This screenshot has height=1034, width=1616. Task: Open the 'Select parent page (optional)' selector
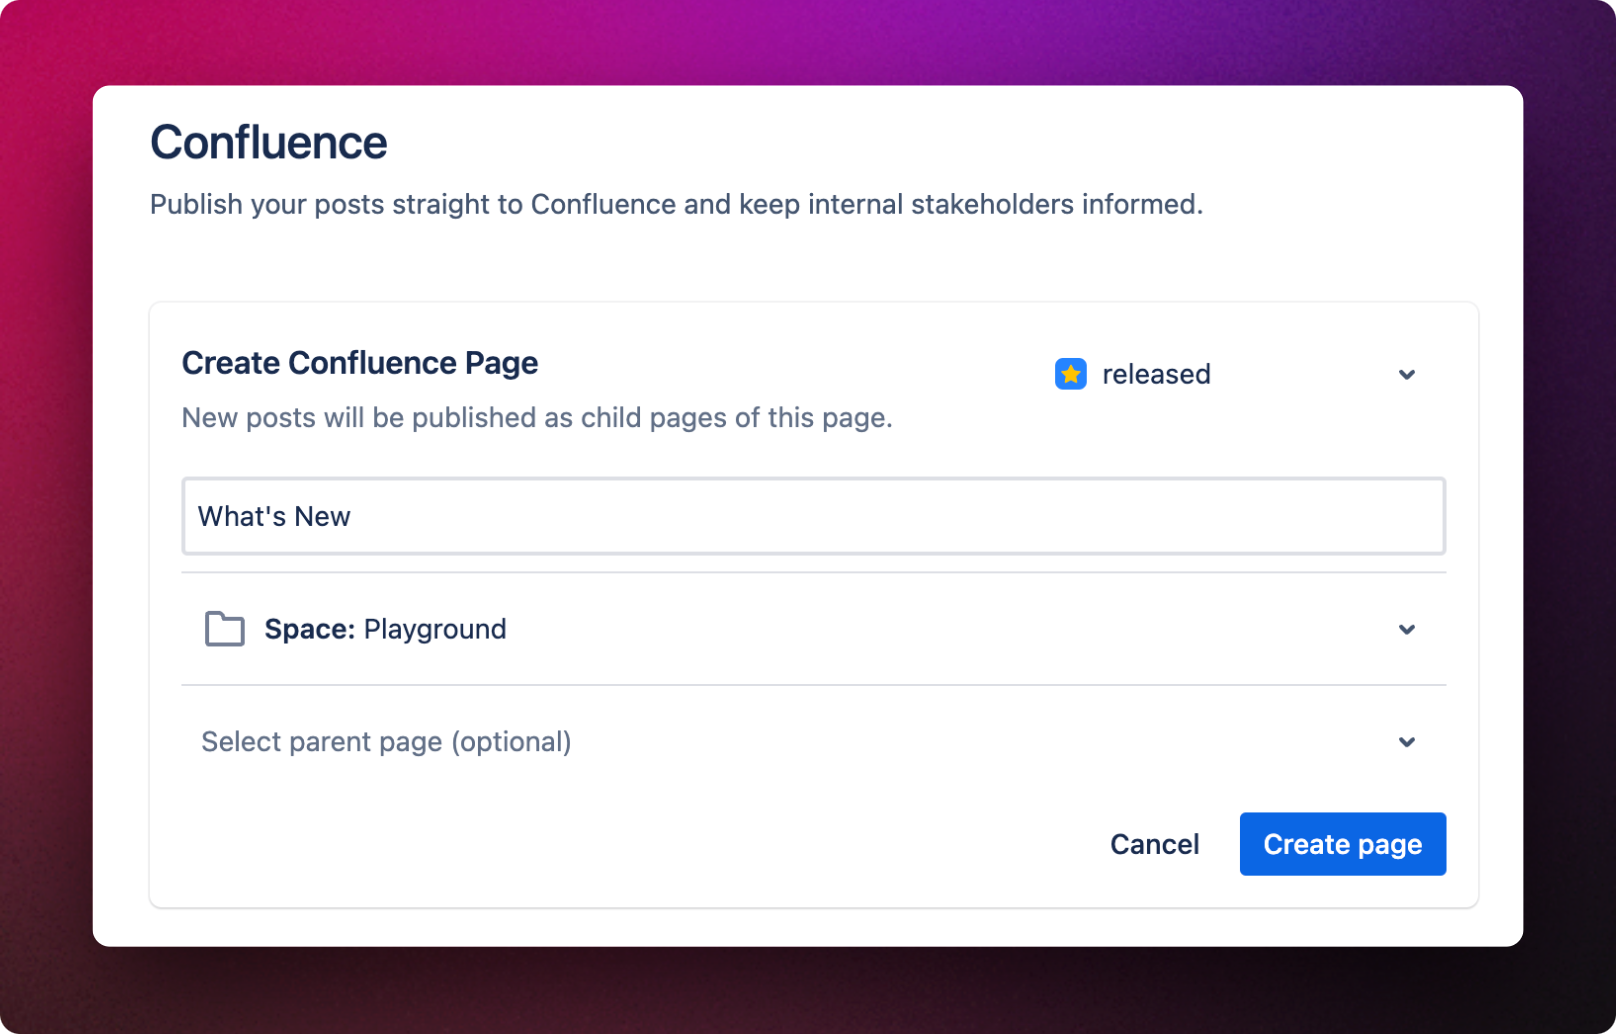coord(386,742)
